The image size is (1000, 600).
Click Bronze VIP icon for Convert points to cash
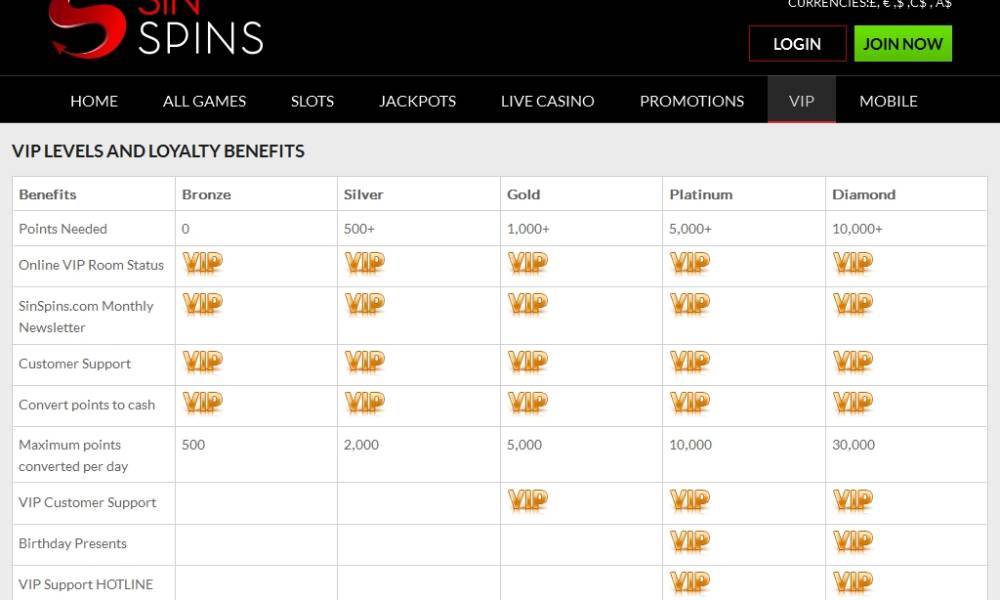click(x=202, y=403)
